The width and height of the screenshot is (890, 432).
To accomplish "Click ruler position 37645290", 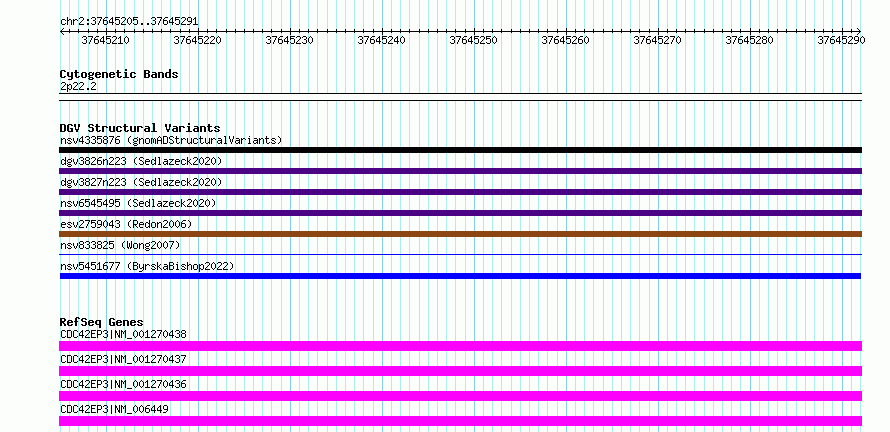I will pyautogui.click(x=841, y=40).
